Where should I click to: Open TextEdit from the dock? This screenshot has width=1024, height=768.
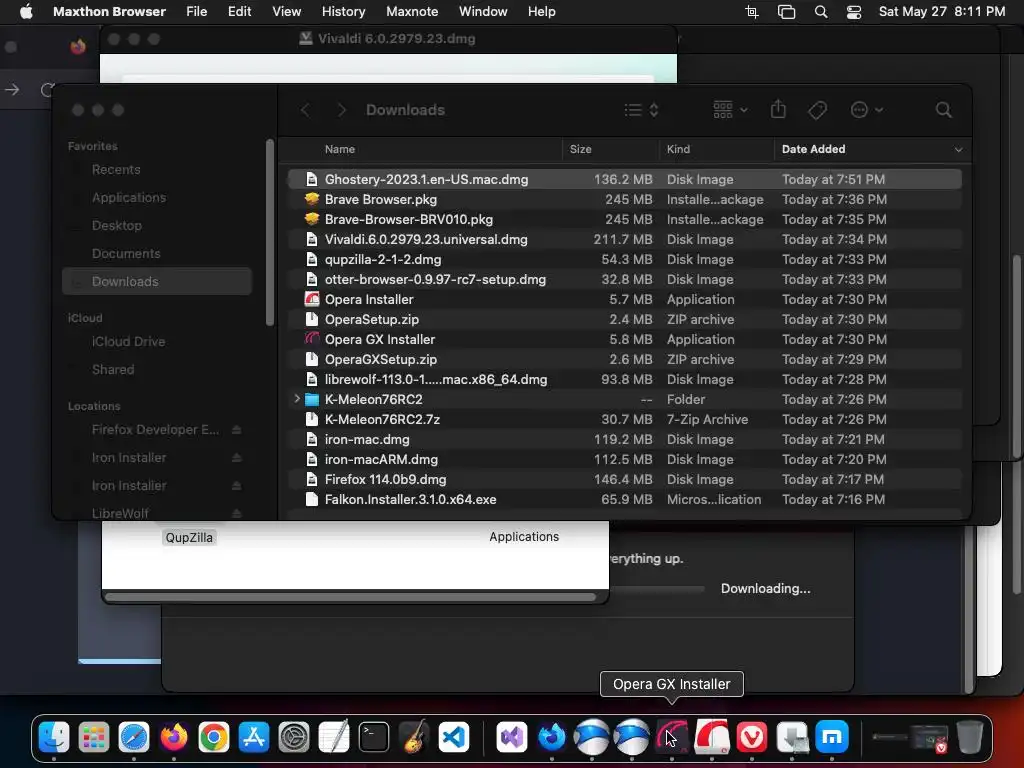(334, 738)
